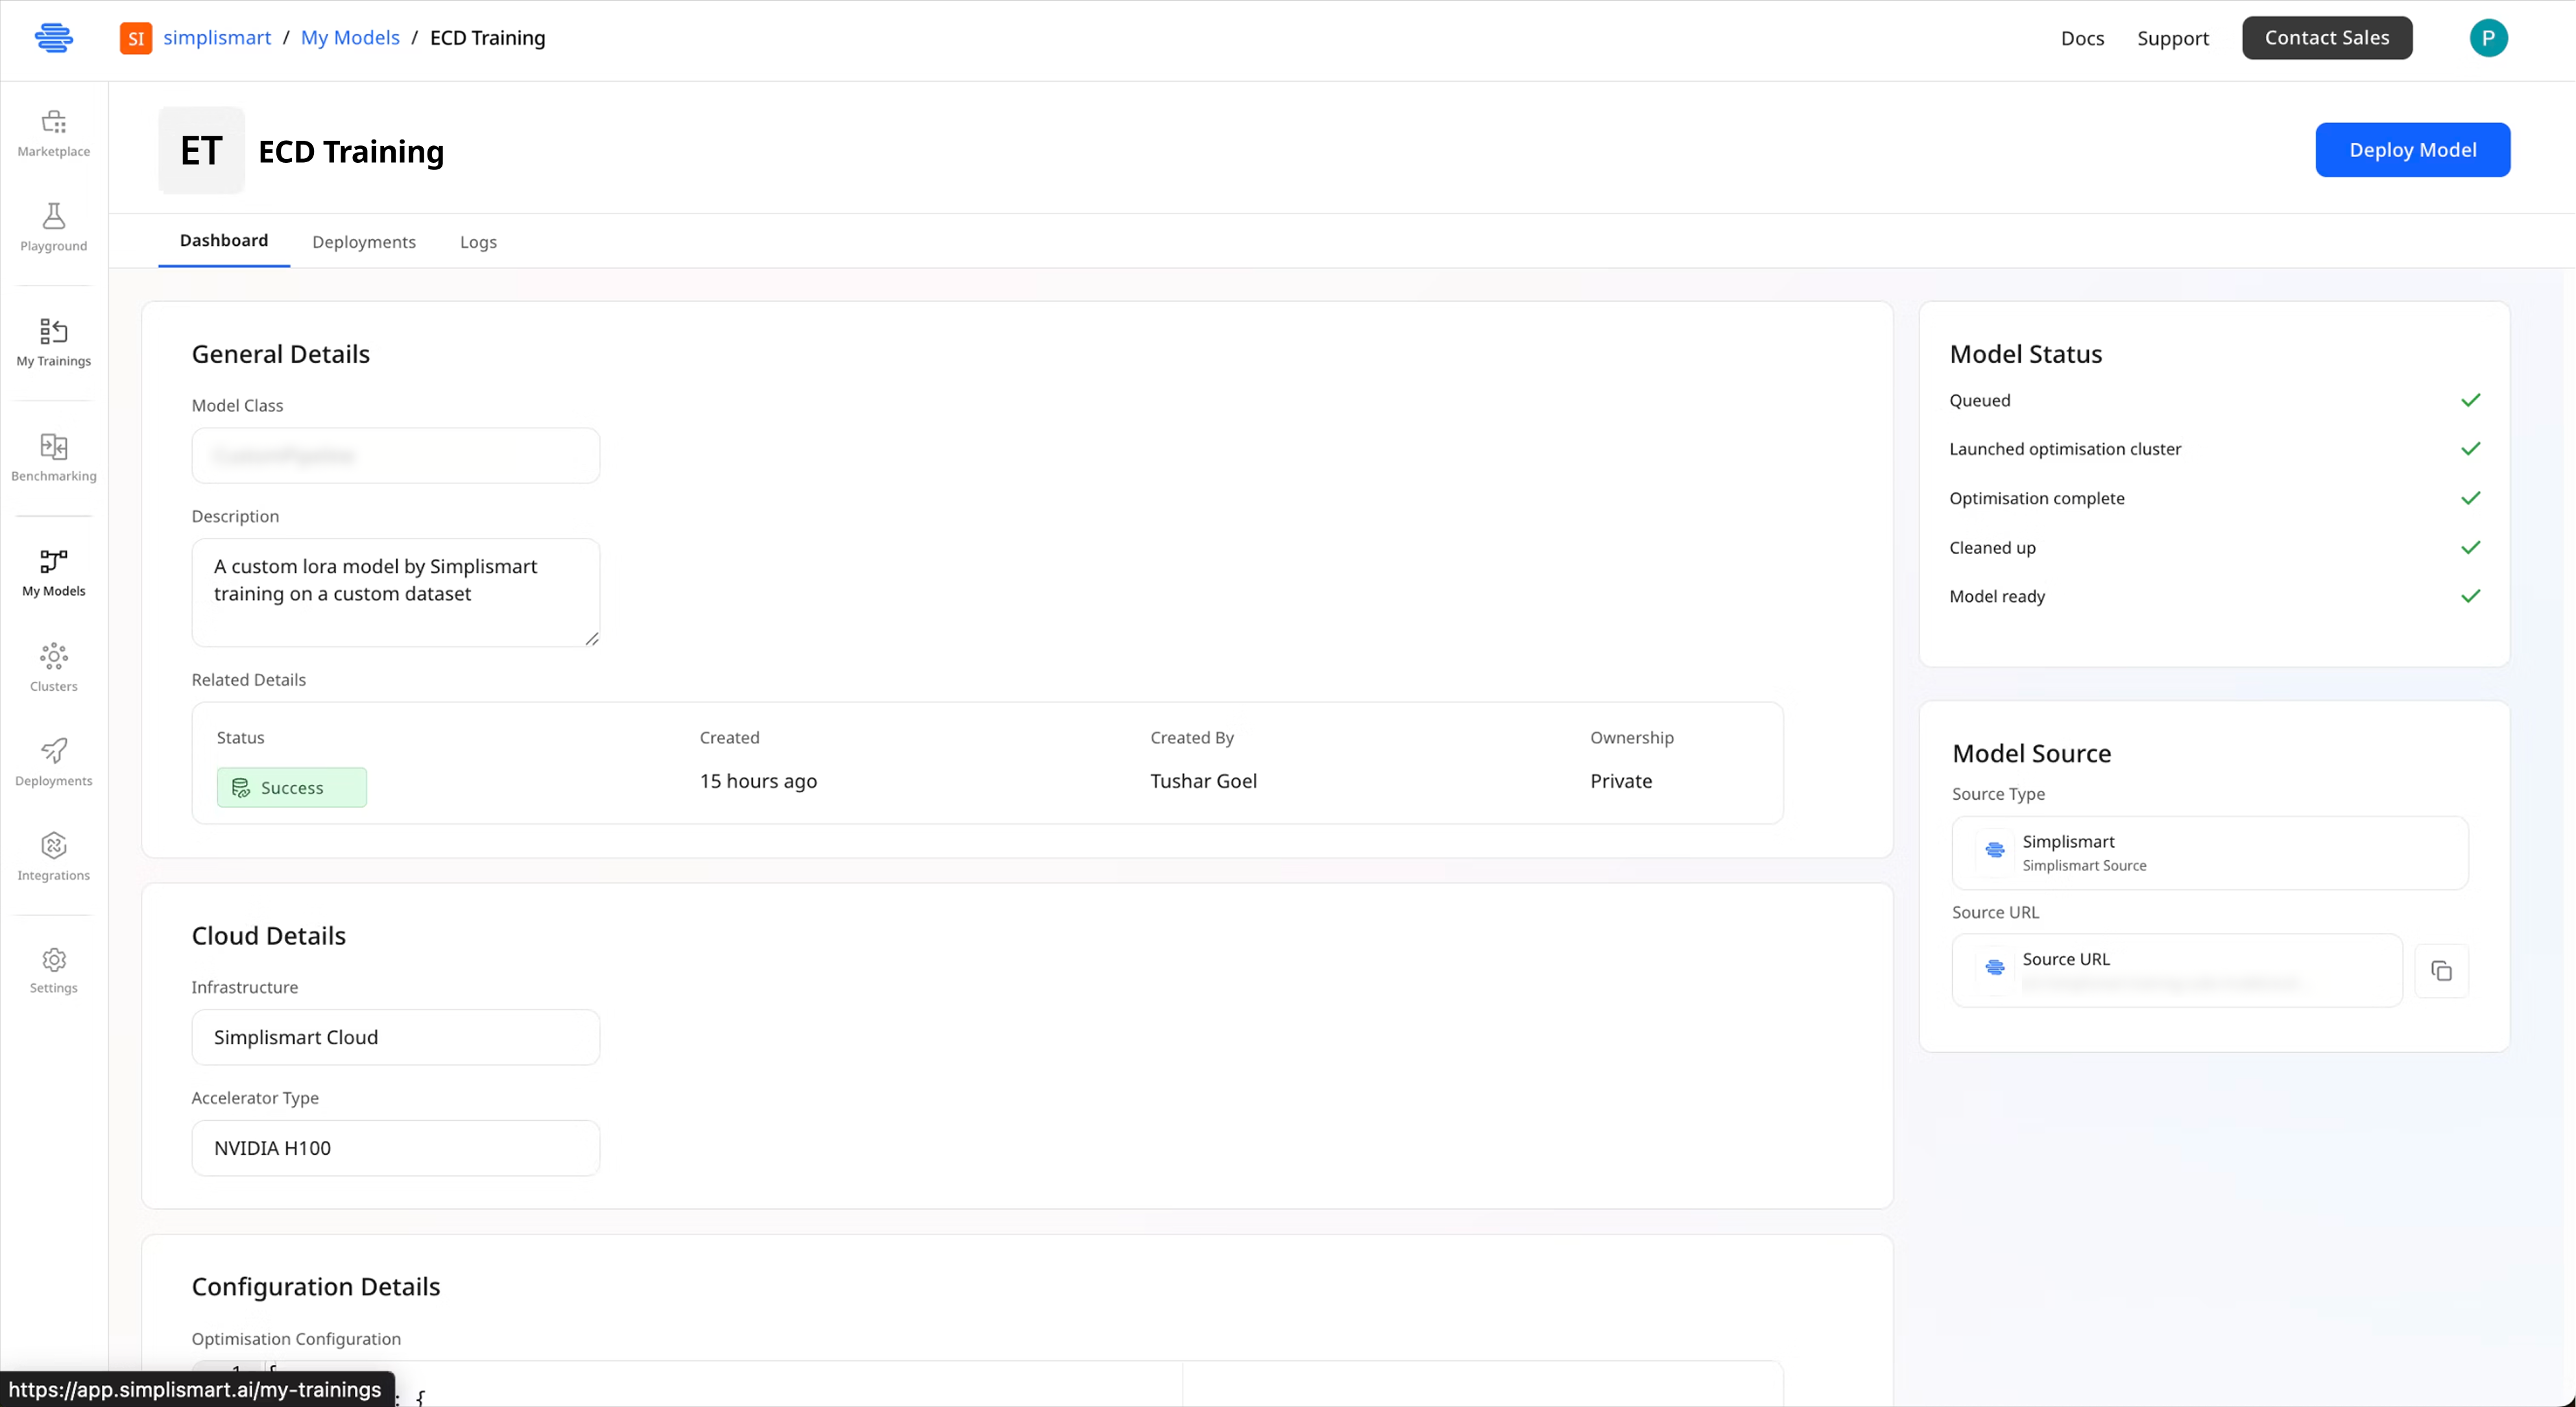
Task: Open the P user avatar menu
Action: (2488, 38)
